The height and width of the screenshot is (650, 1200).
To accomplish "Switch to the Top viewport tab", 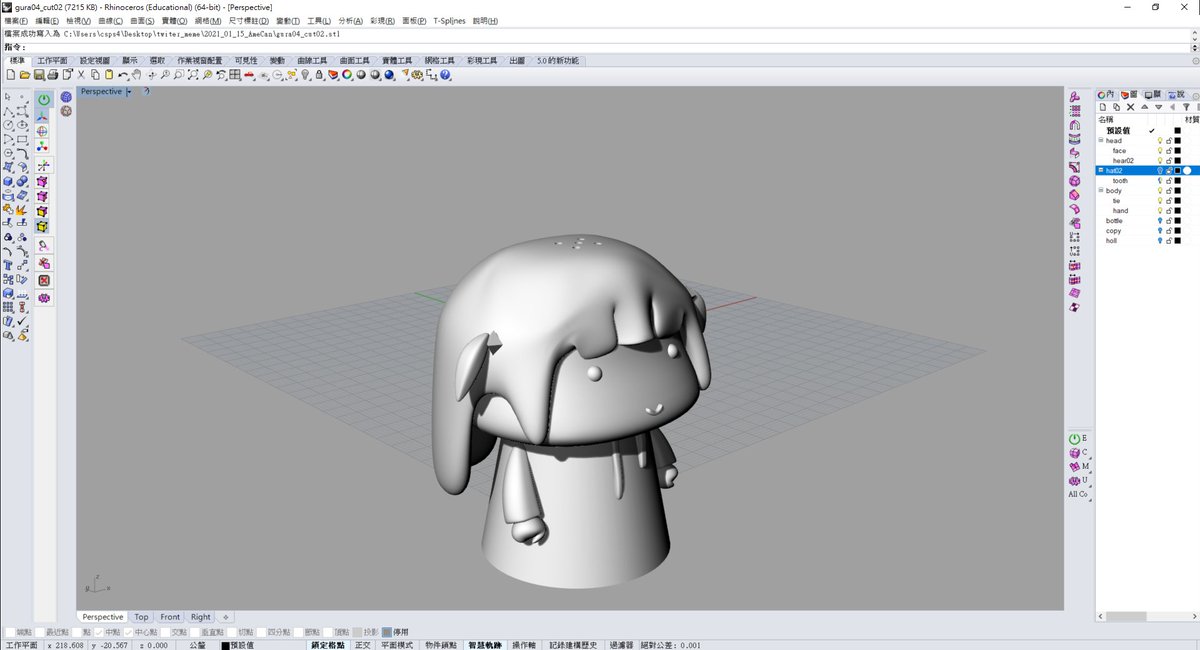I will (141, 617).
